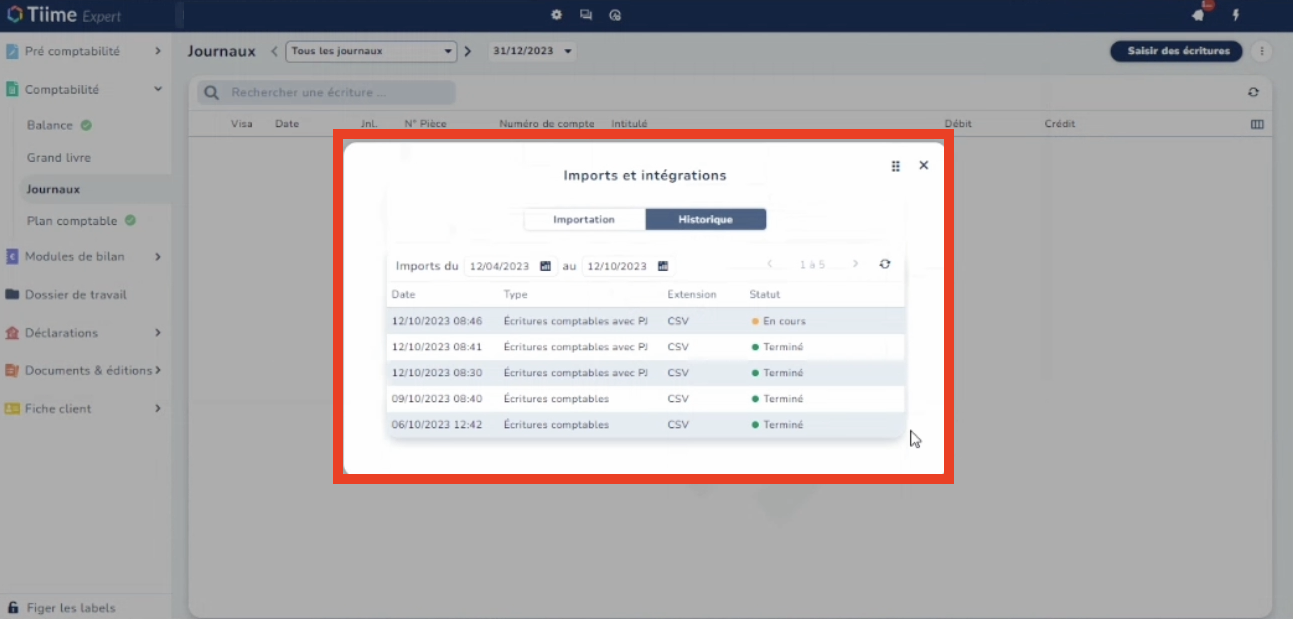
Task: Click the refresh icon in import history
Action: [x=885, y=264]
